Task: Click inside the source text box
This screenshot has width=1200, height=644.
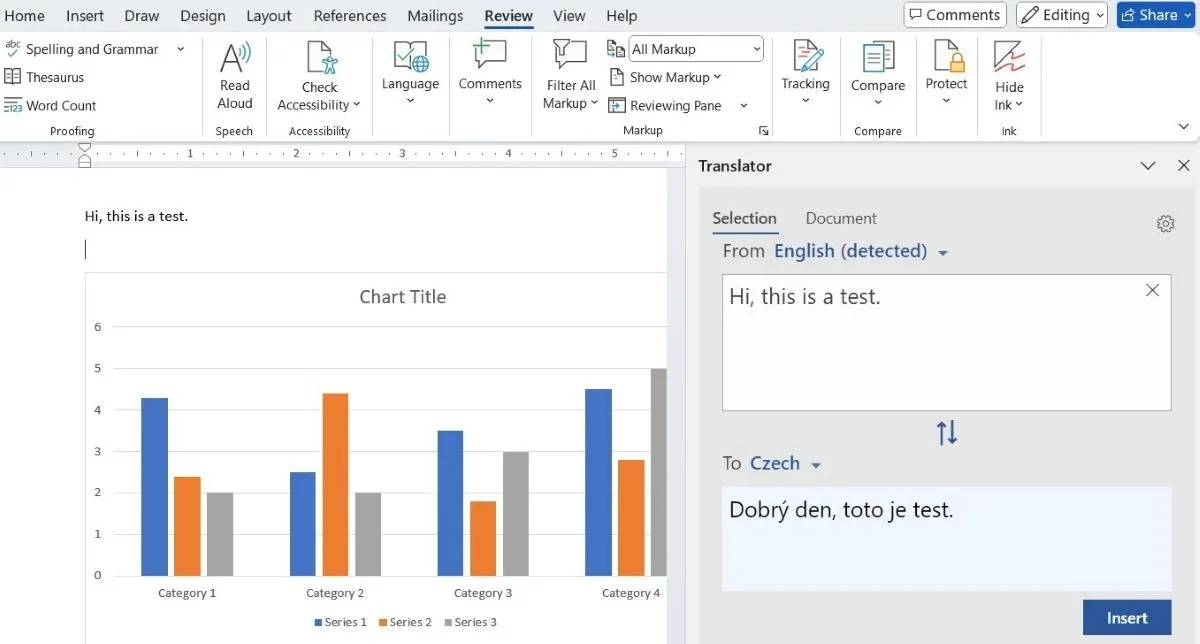Action: tap(930, 350)
